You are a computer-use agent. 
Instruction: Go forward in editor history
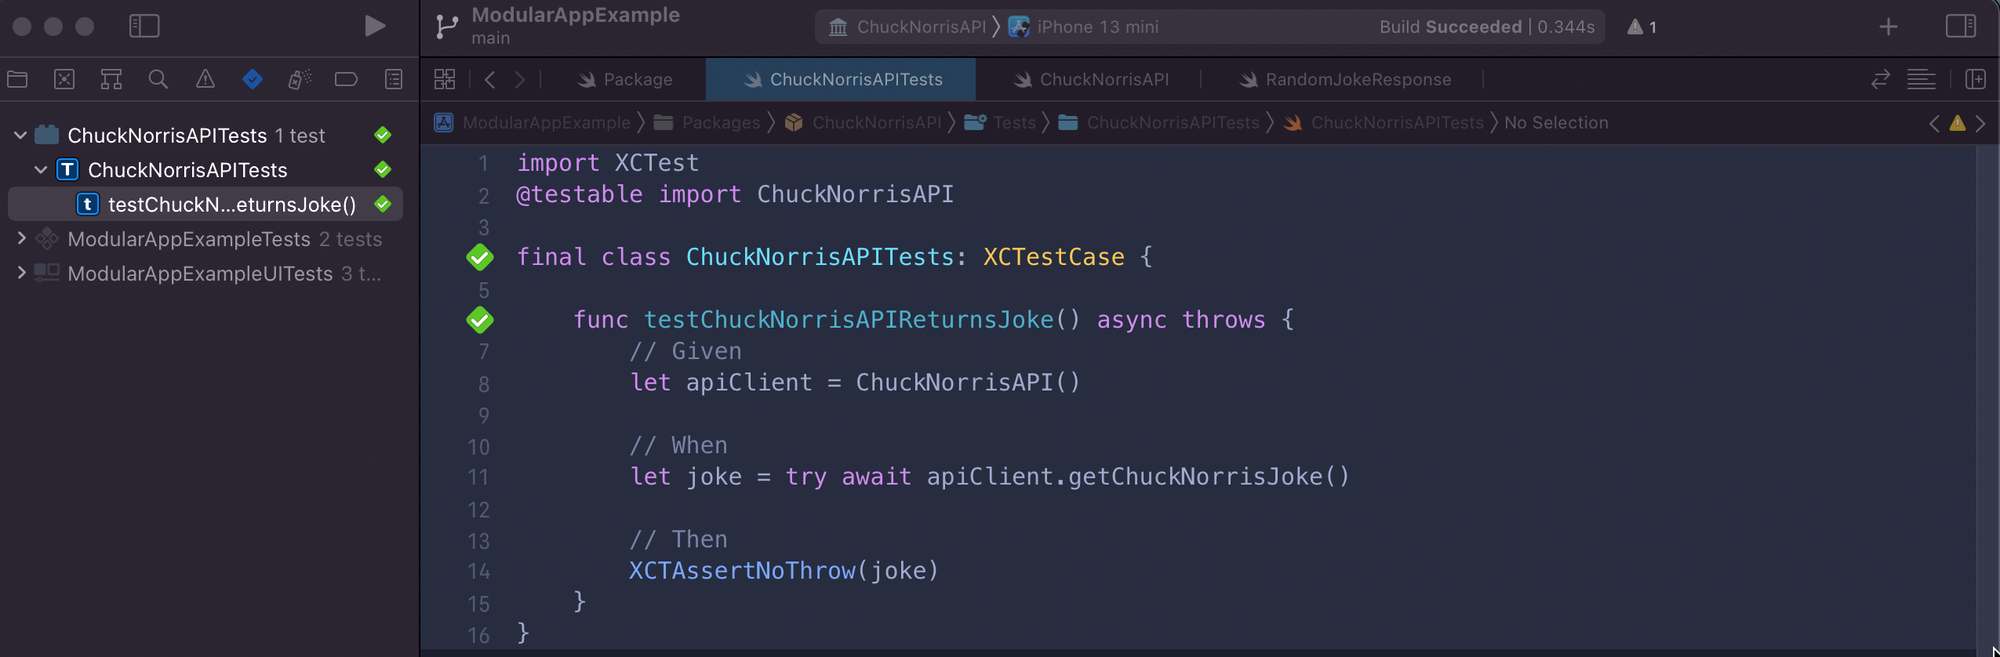(520, 79)
